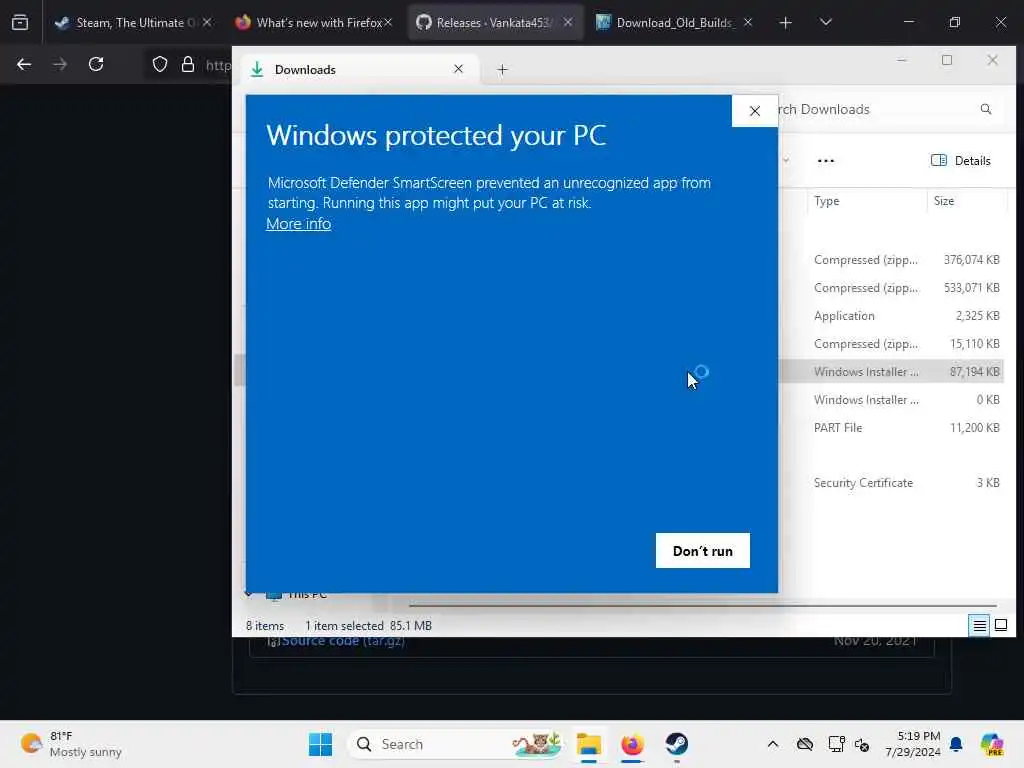
Task: Open the More info link
Action: tap(298, 223)
